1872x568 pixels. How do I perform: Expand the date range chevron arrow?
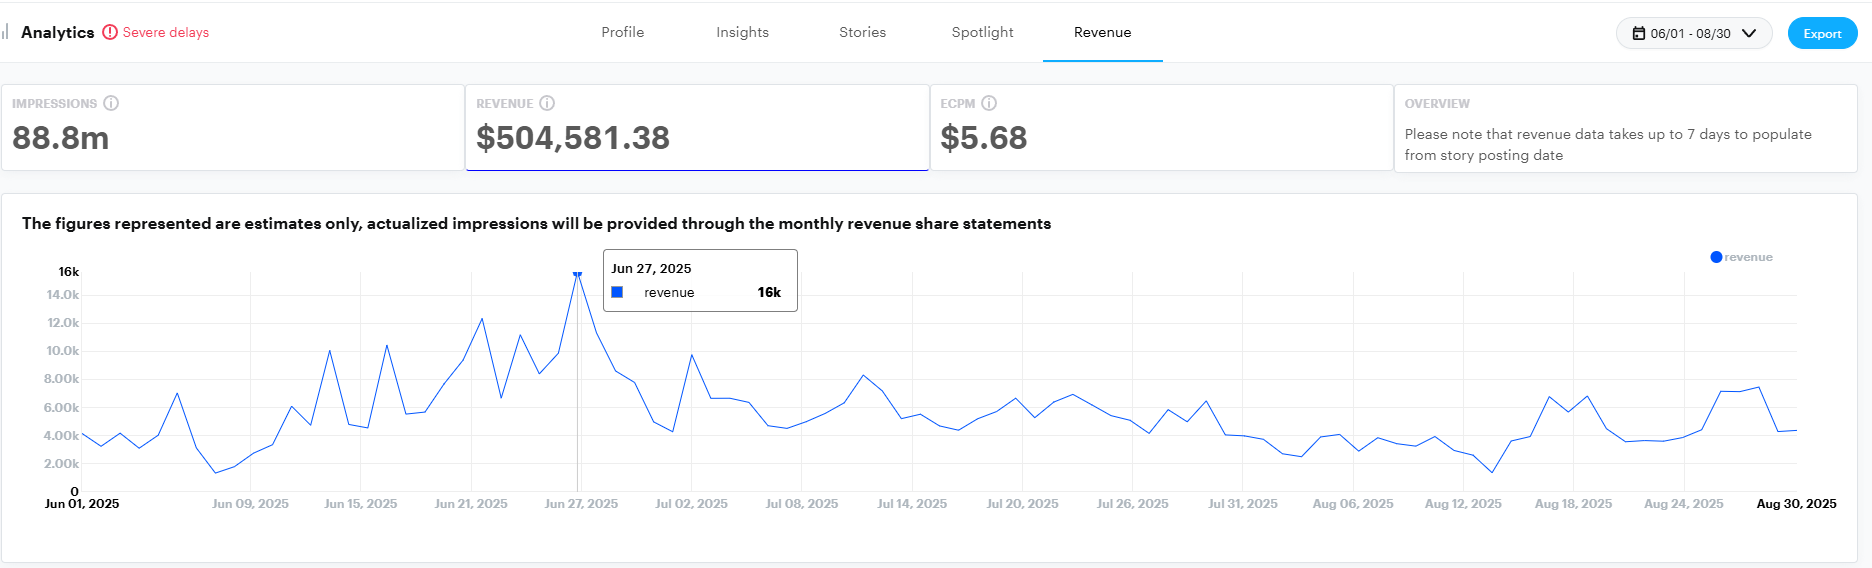1749,33
